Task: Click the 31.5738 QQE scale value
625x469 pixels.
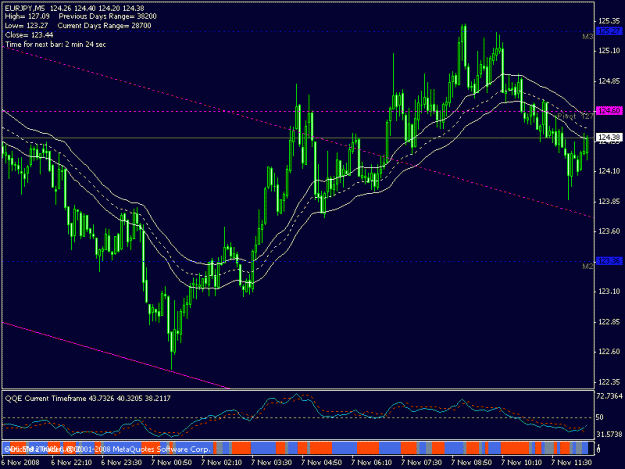Action: coord(609,434)
